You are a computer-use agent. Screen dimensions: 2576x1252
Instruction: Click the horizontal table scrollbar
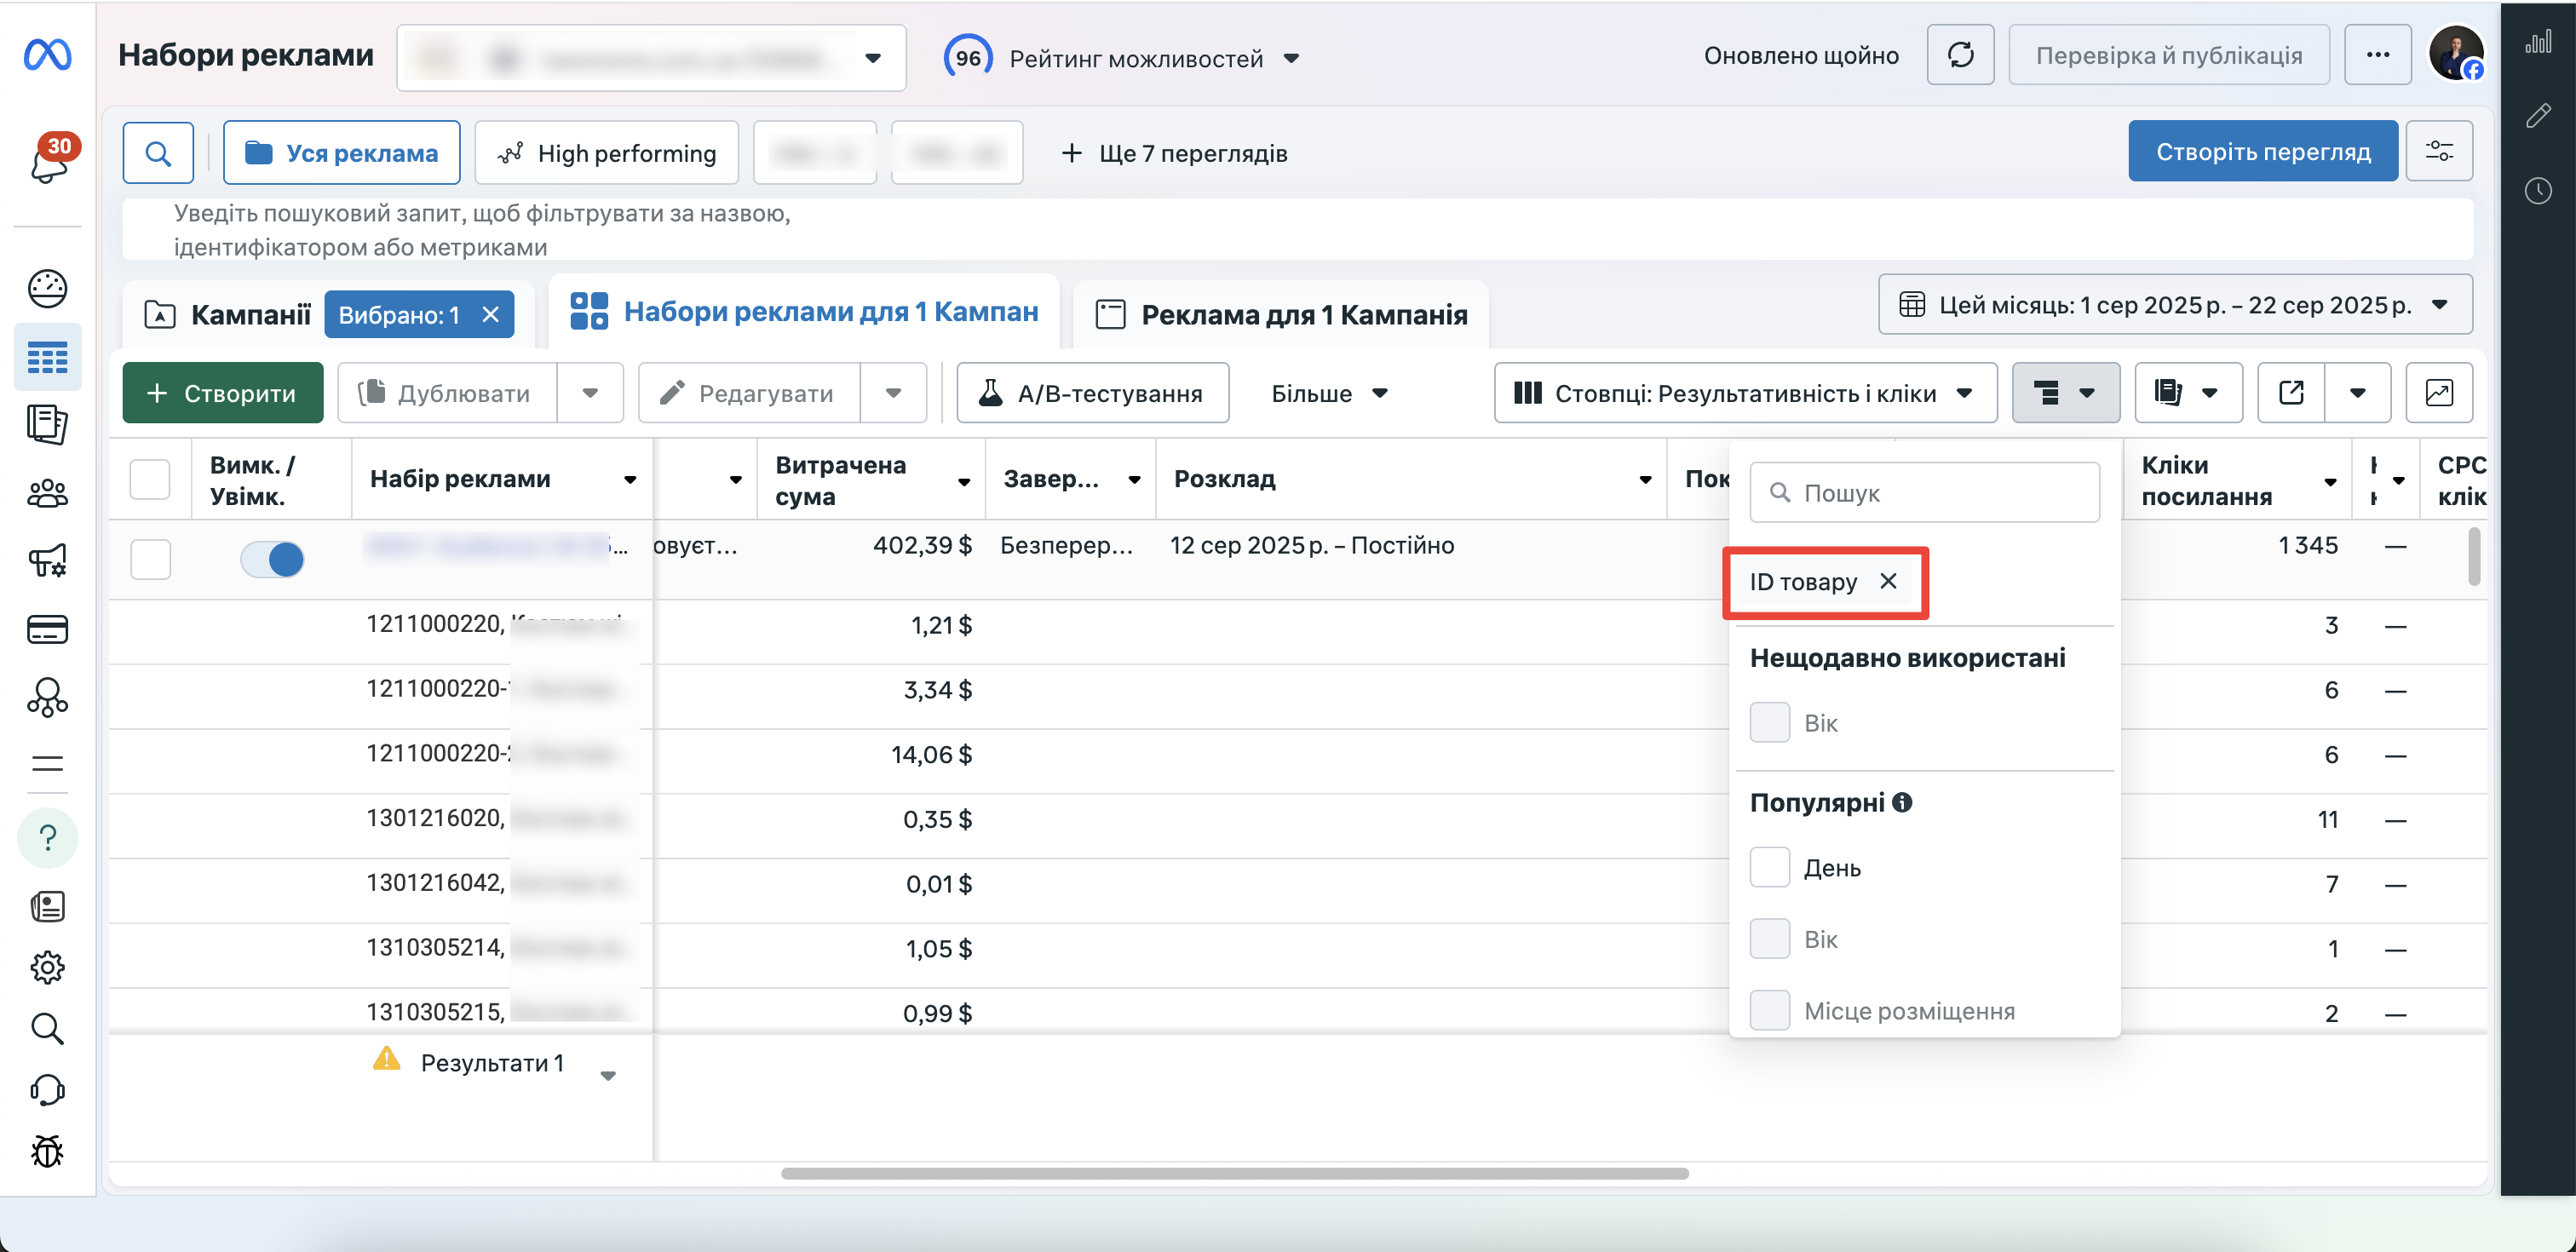(x=1234, y=1173)
